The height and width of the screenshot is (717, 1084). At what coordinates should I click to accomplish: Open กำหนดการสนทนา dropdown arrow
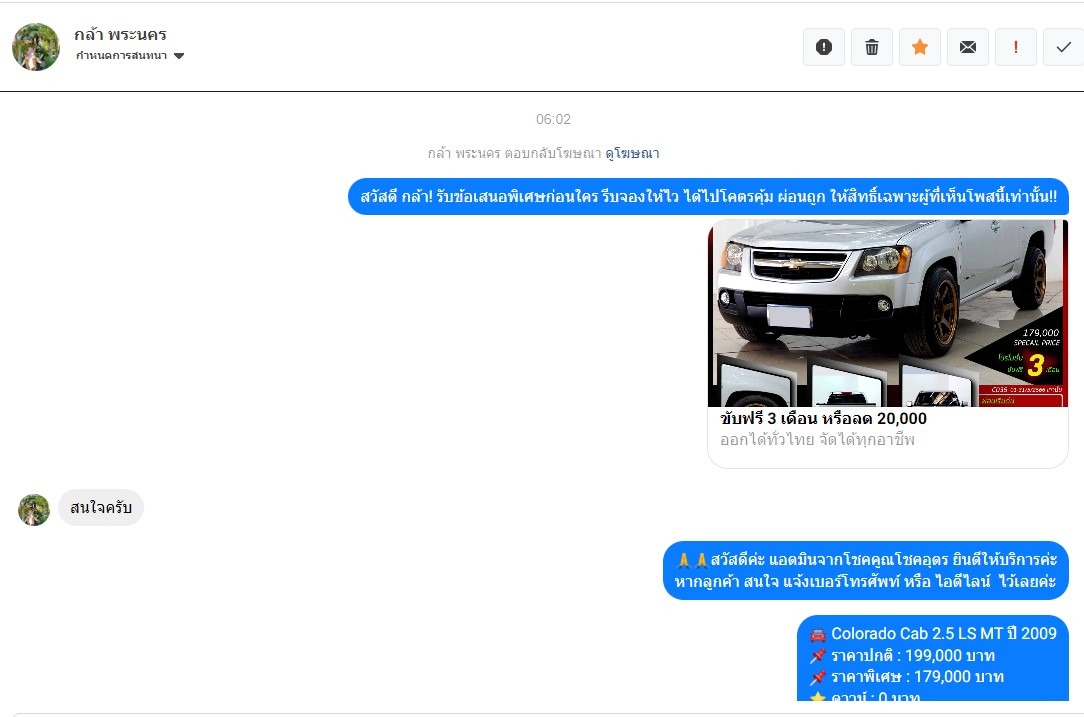[x=179, y=56]
